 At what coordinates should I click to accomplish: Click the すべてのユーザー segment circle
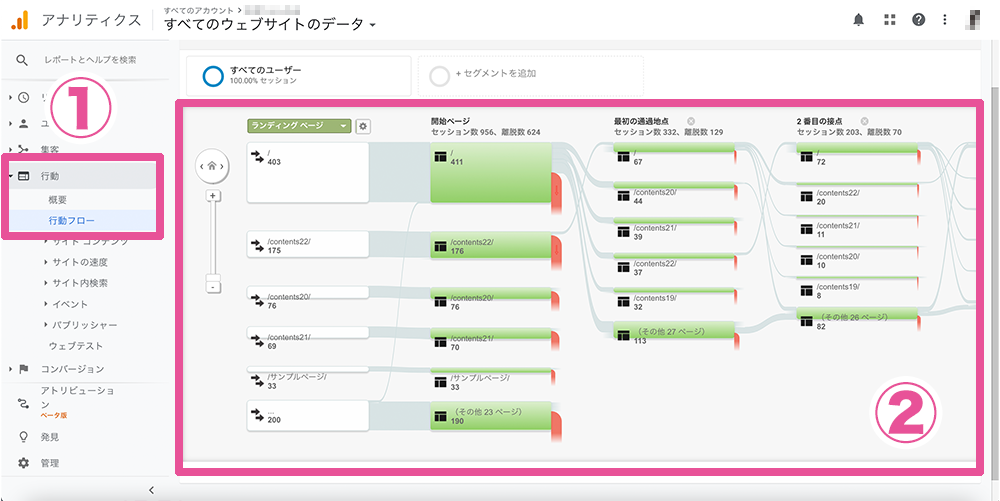(211, 76)
